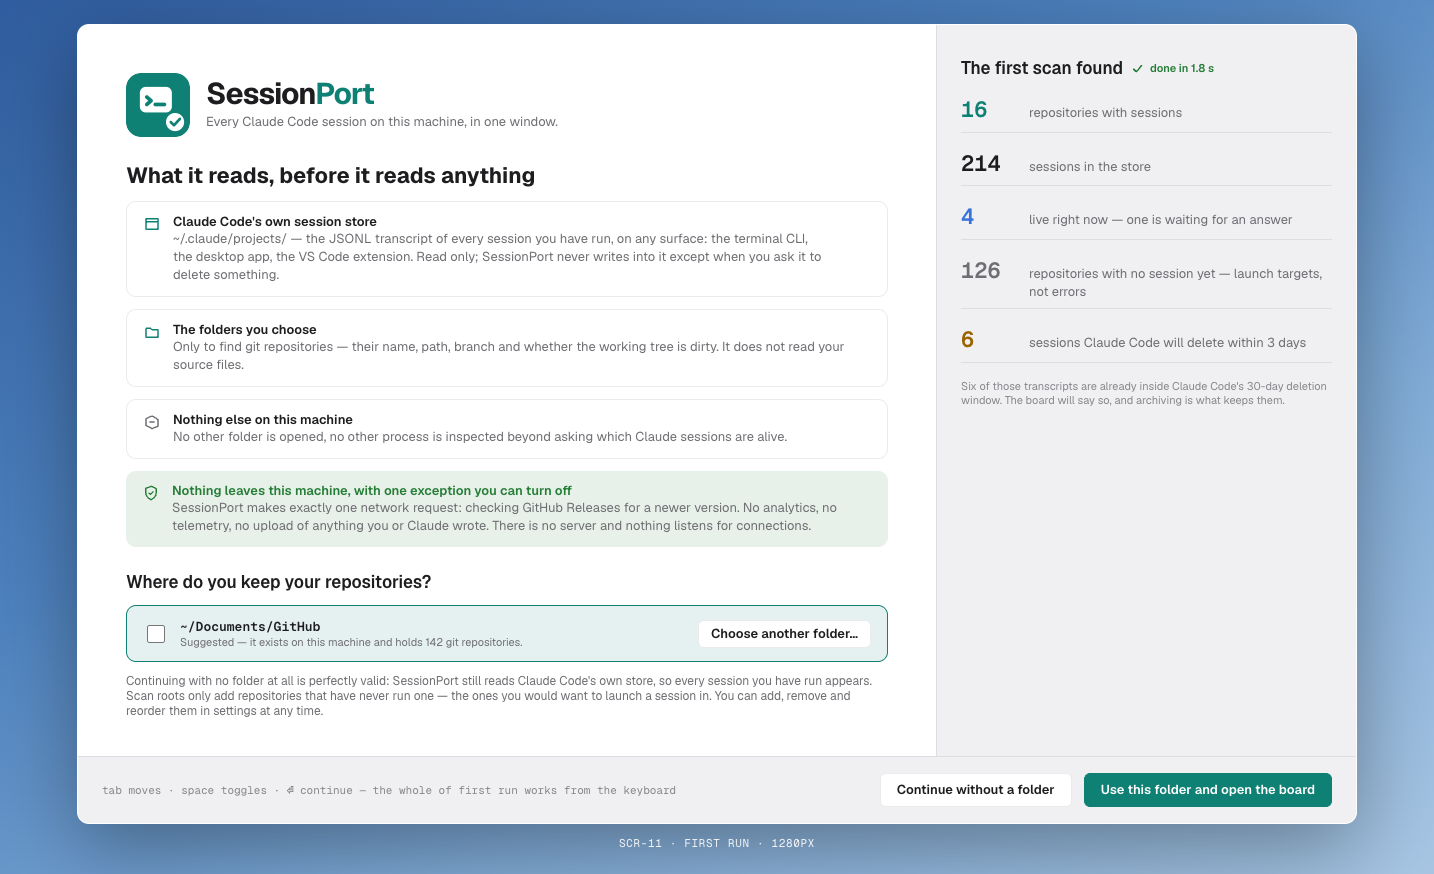Image resolution: width=1434 pixels, height=874 pixels.
Task: Click repositories with no session yet label
Action: pos(1175,283)
